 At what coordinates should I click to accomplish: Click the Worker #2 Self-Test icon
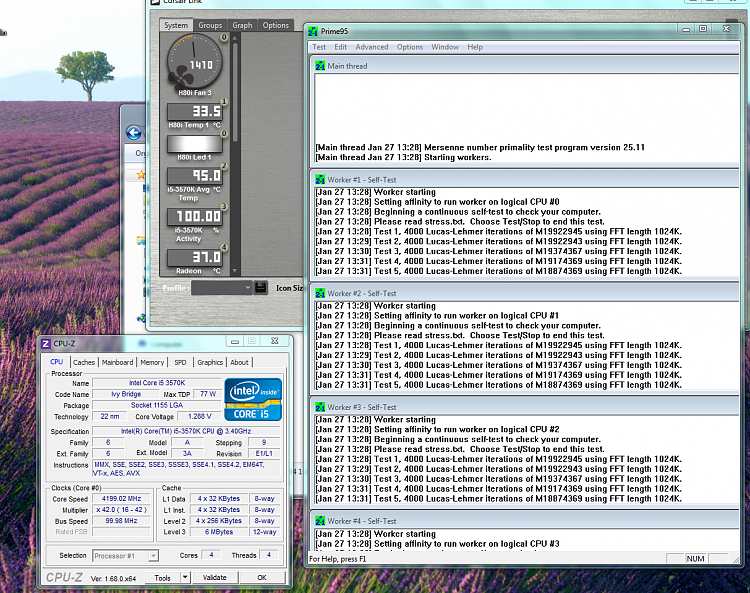[320, 293]
